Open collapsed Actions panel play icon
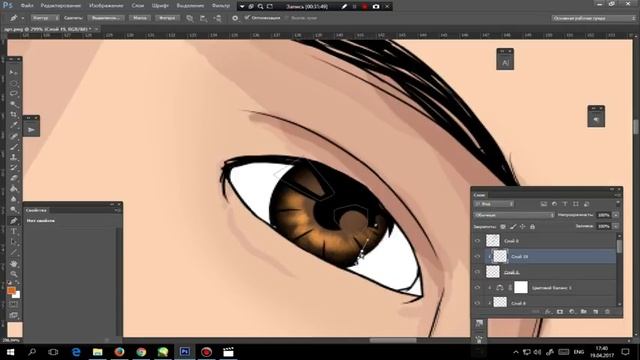 pos(31,130)
